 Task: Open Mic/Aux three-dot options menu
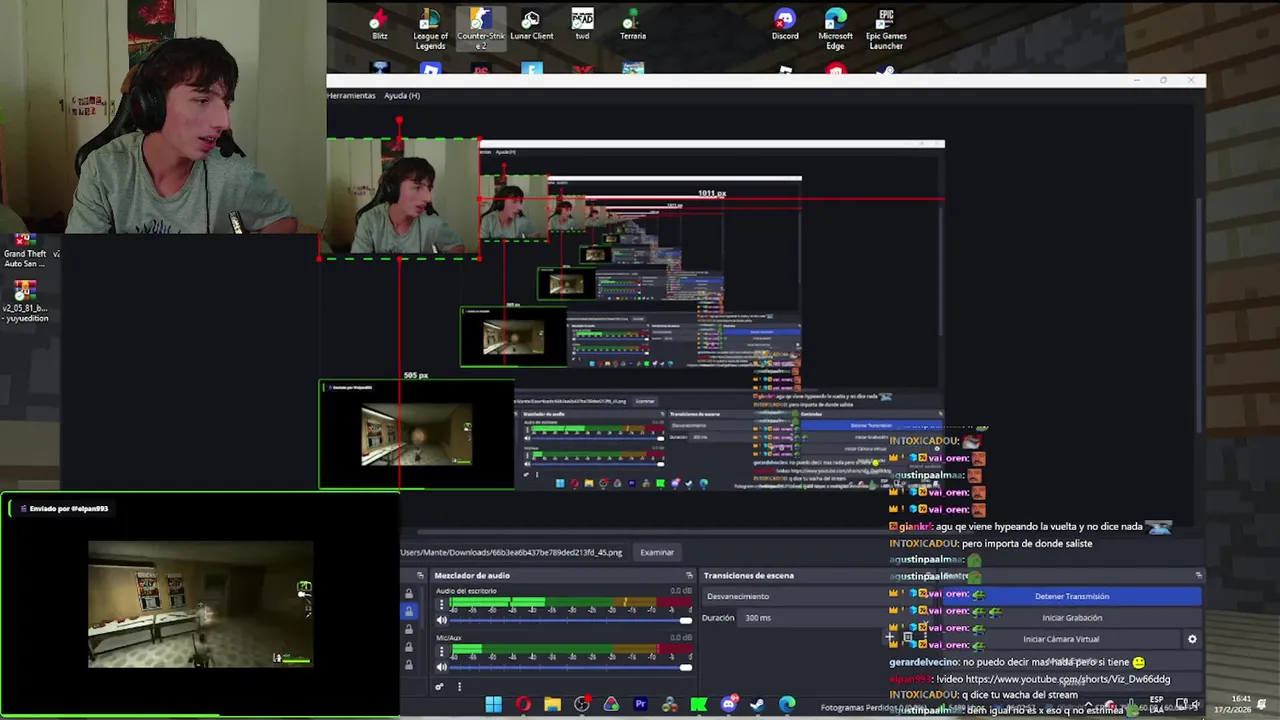[442, 652]
